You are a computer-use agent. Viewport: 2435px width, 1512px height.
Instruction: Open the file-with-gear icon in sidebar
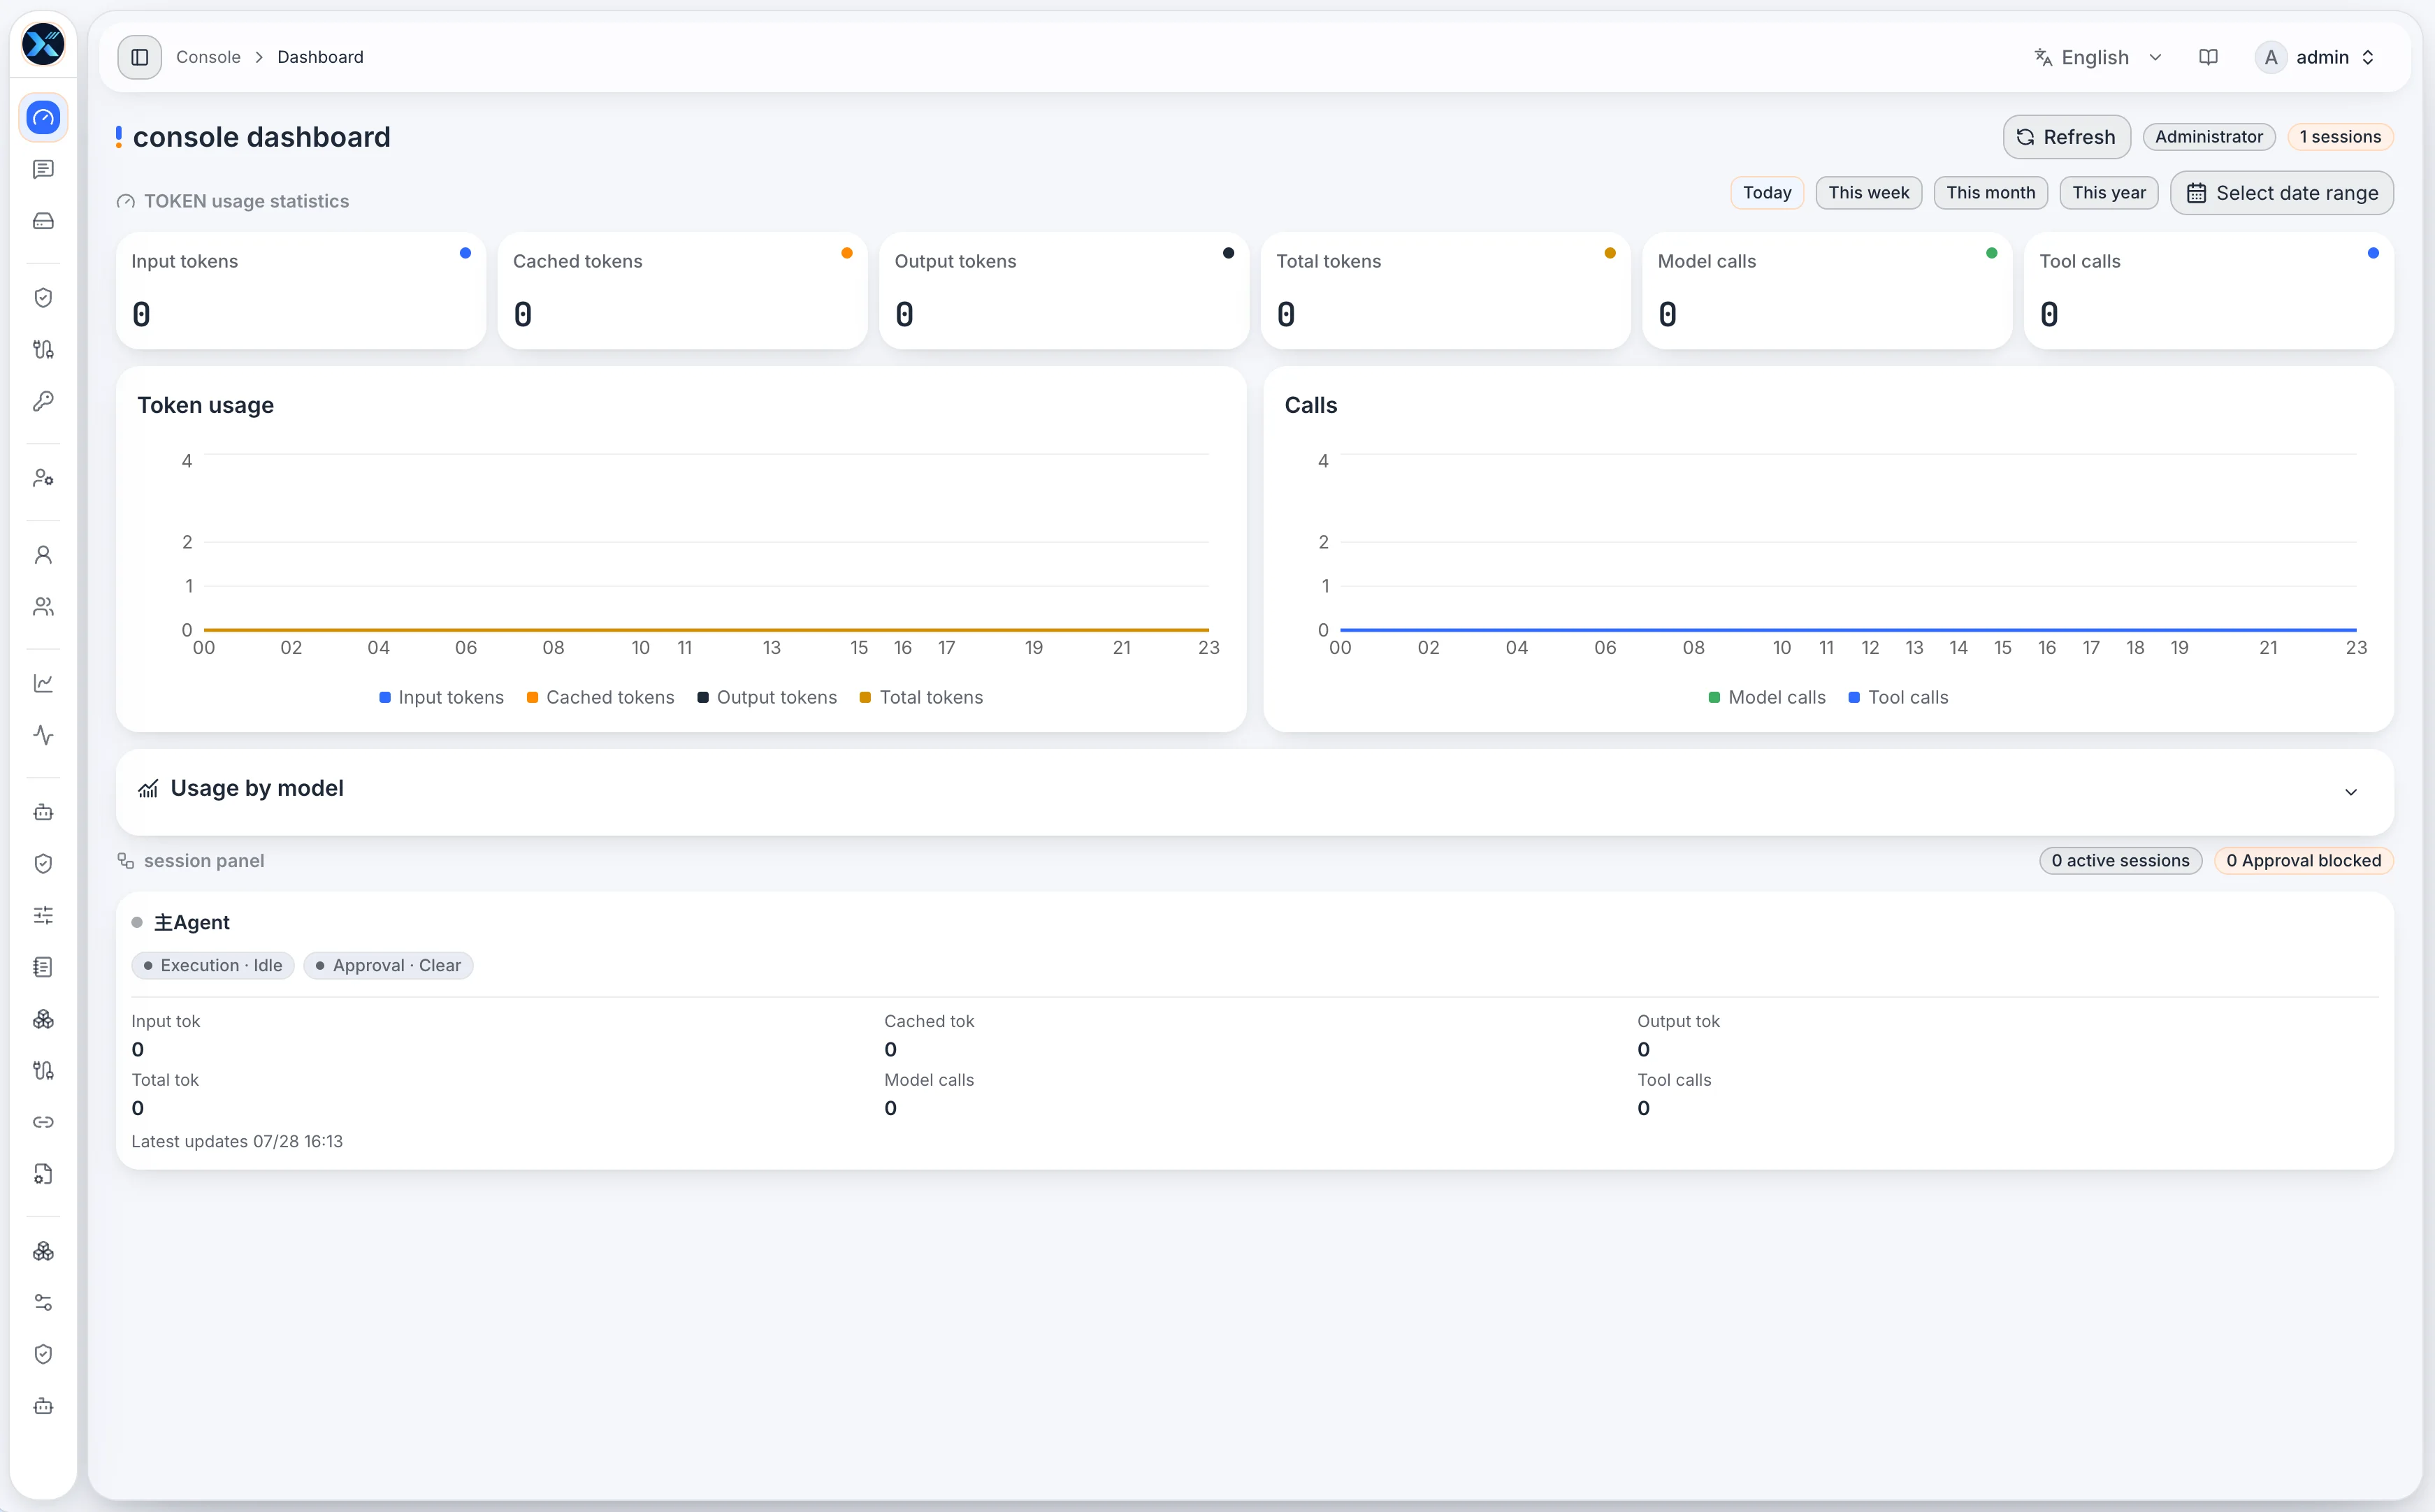click(x=43, y=1174)
